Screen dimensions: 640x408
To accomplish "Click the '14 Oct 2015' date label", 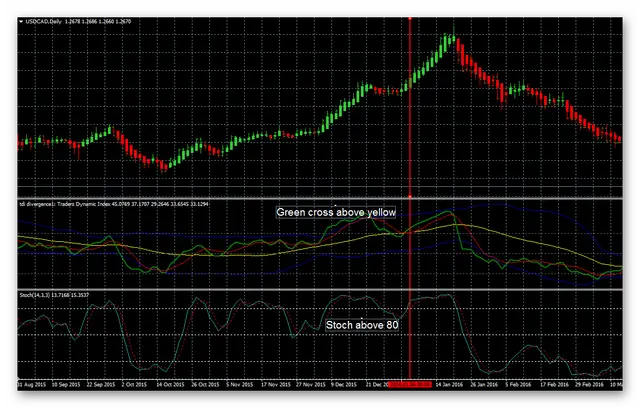I will (x=170, y=384).
